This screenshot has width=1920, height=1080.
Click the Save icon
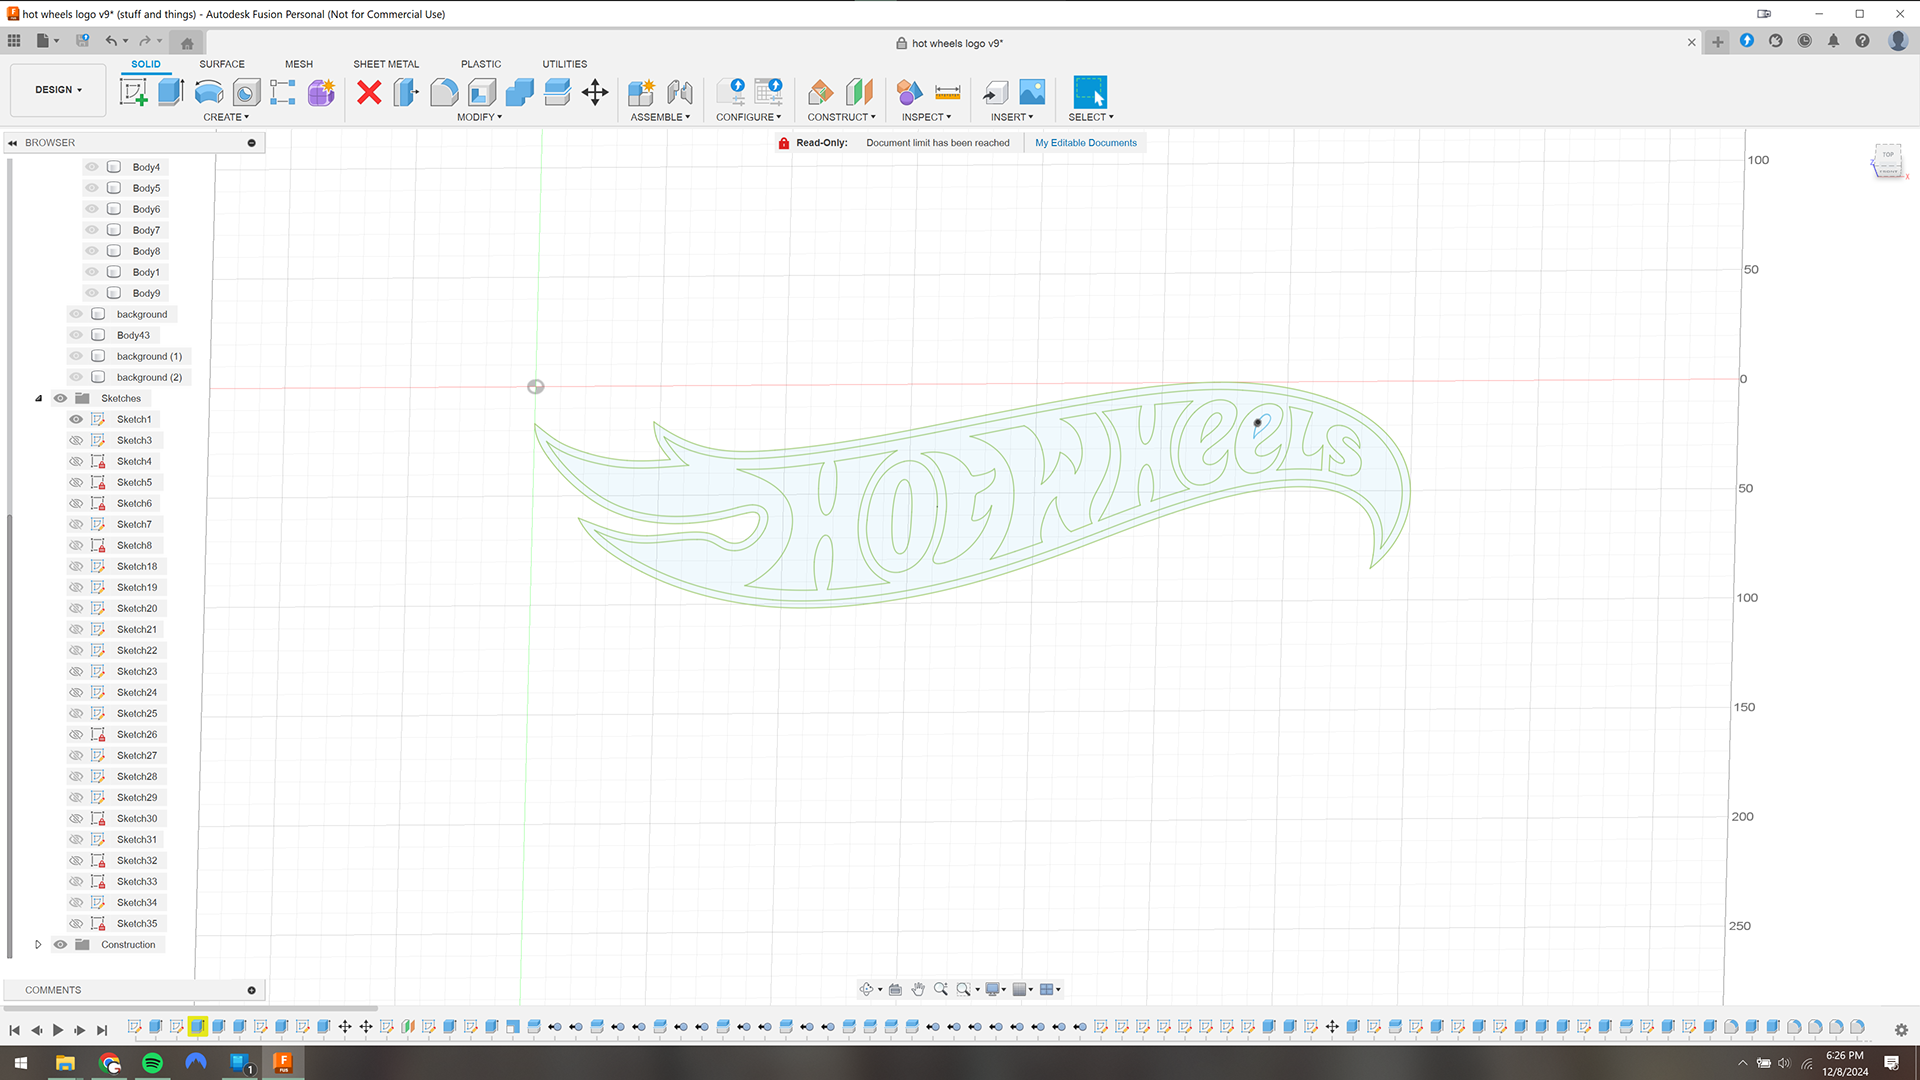[83, 41]
